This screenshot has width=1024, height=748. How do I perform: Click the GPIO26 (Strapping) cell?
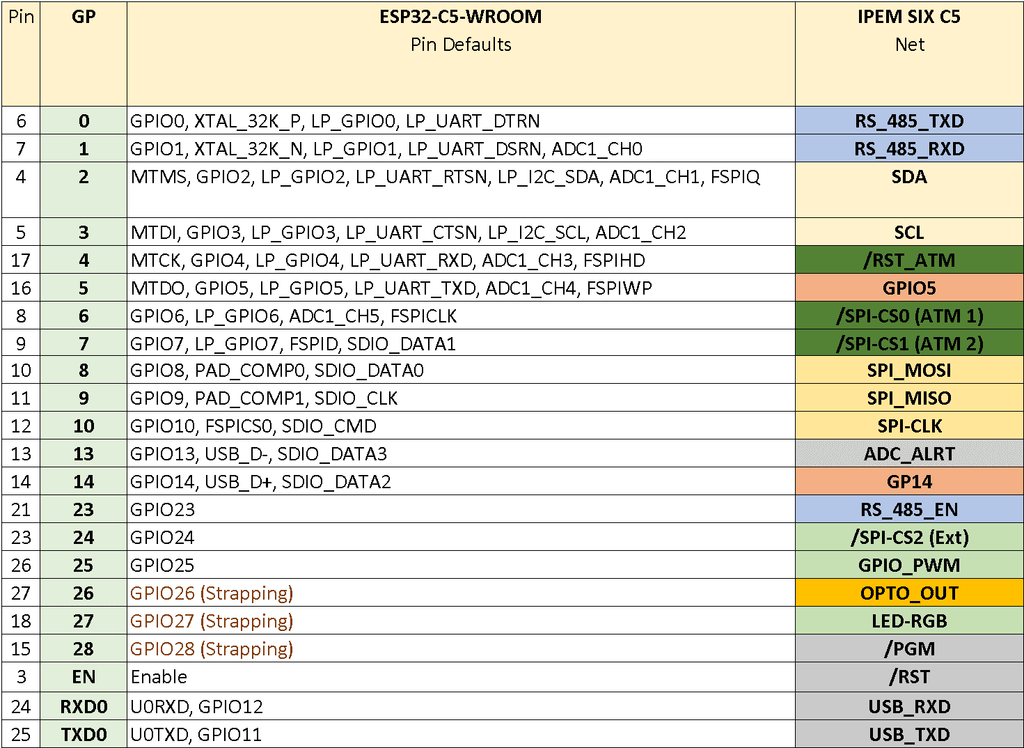(x=461, y=593)
